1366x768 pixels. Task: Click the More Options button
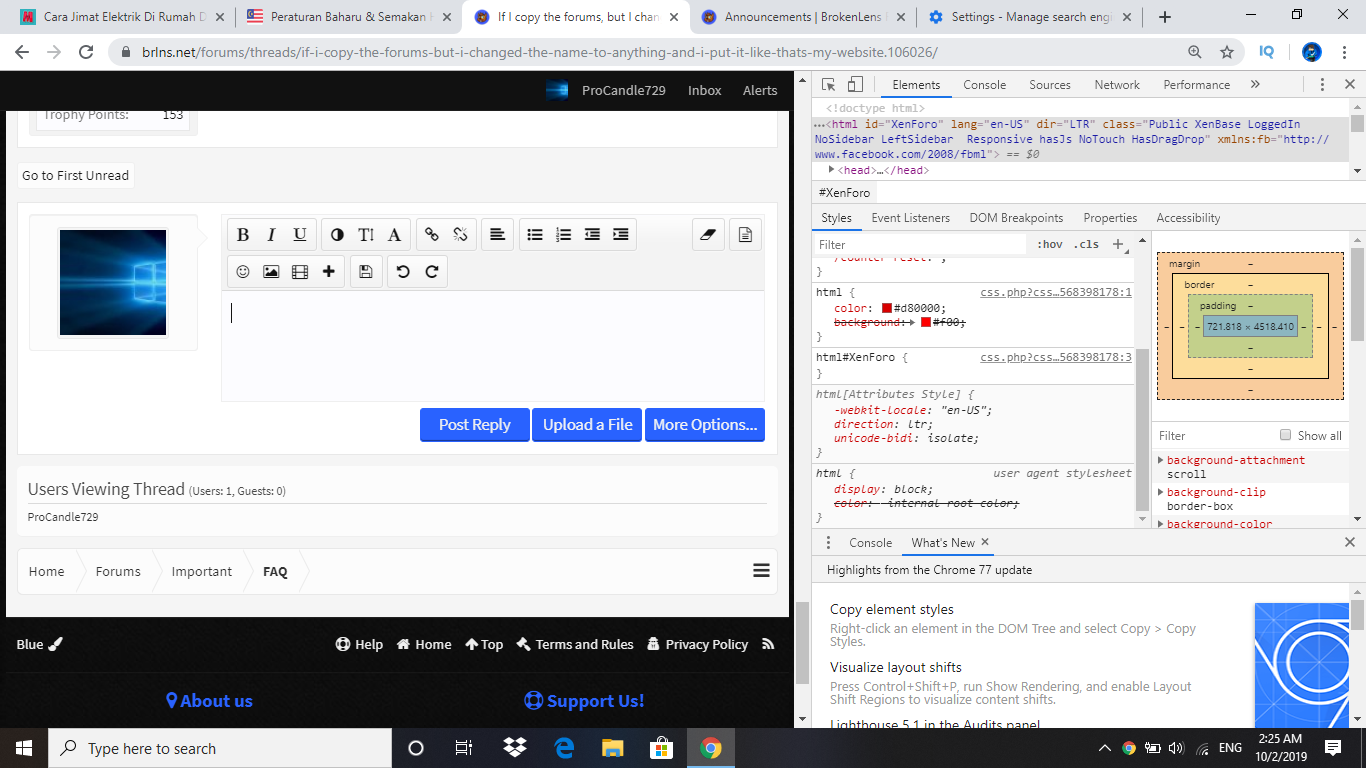[705, 425]
